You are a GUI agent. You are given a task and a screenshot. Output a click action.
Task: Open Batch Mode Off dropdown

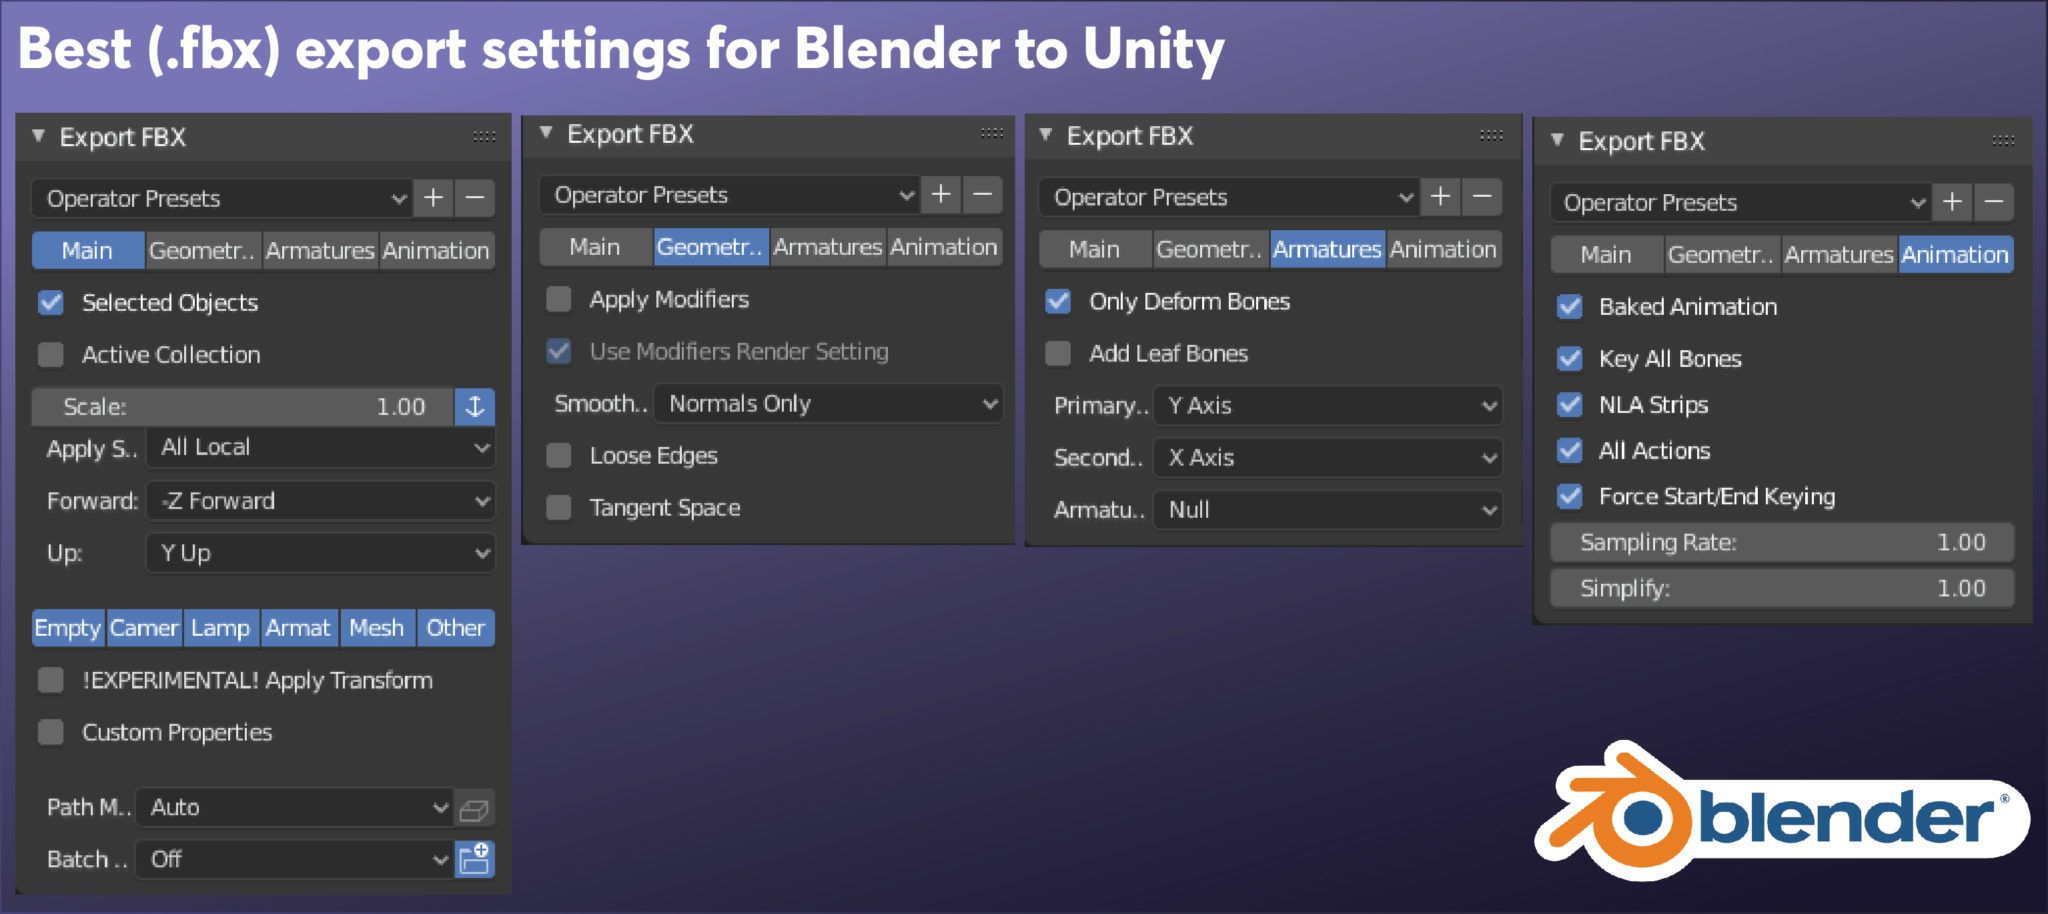coord(294,859)
